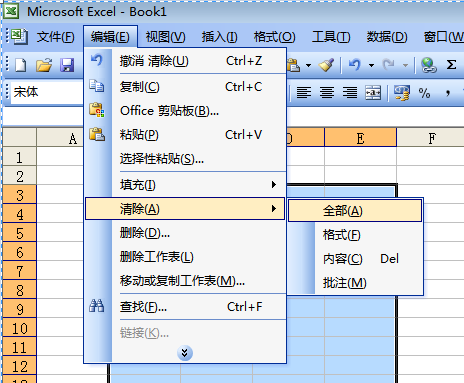464x383 pixels.
Task: Click the Insert Hyperlink globe icon
Action: 429,65
